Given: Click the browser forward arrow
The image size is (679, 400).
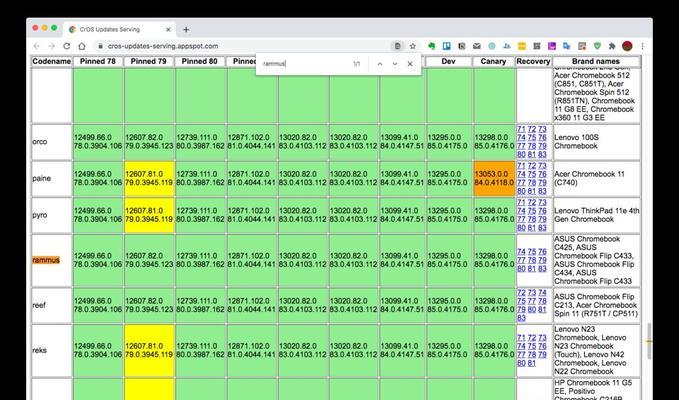Looking at the screenshot, I should [52, 46].
